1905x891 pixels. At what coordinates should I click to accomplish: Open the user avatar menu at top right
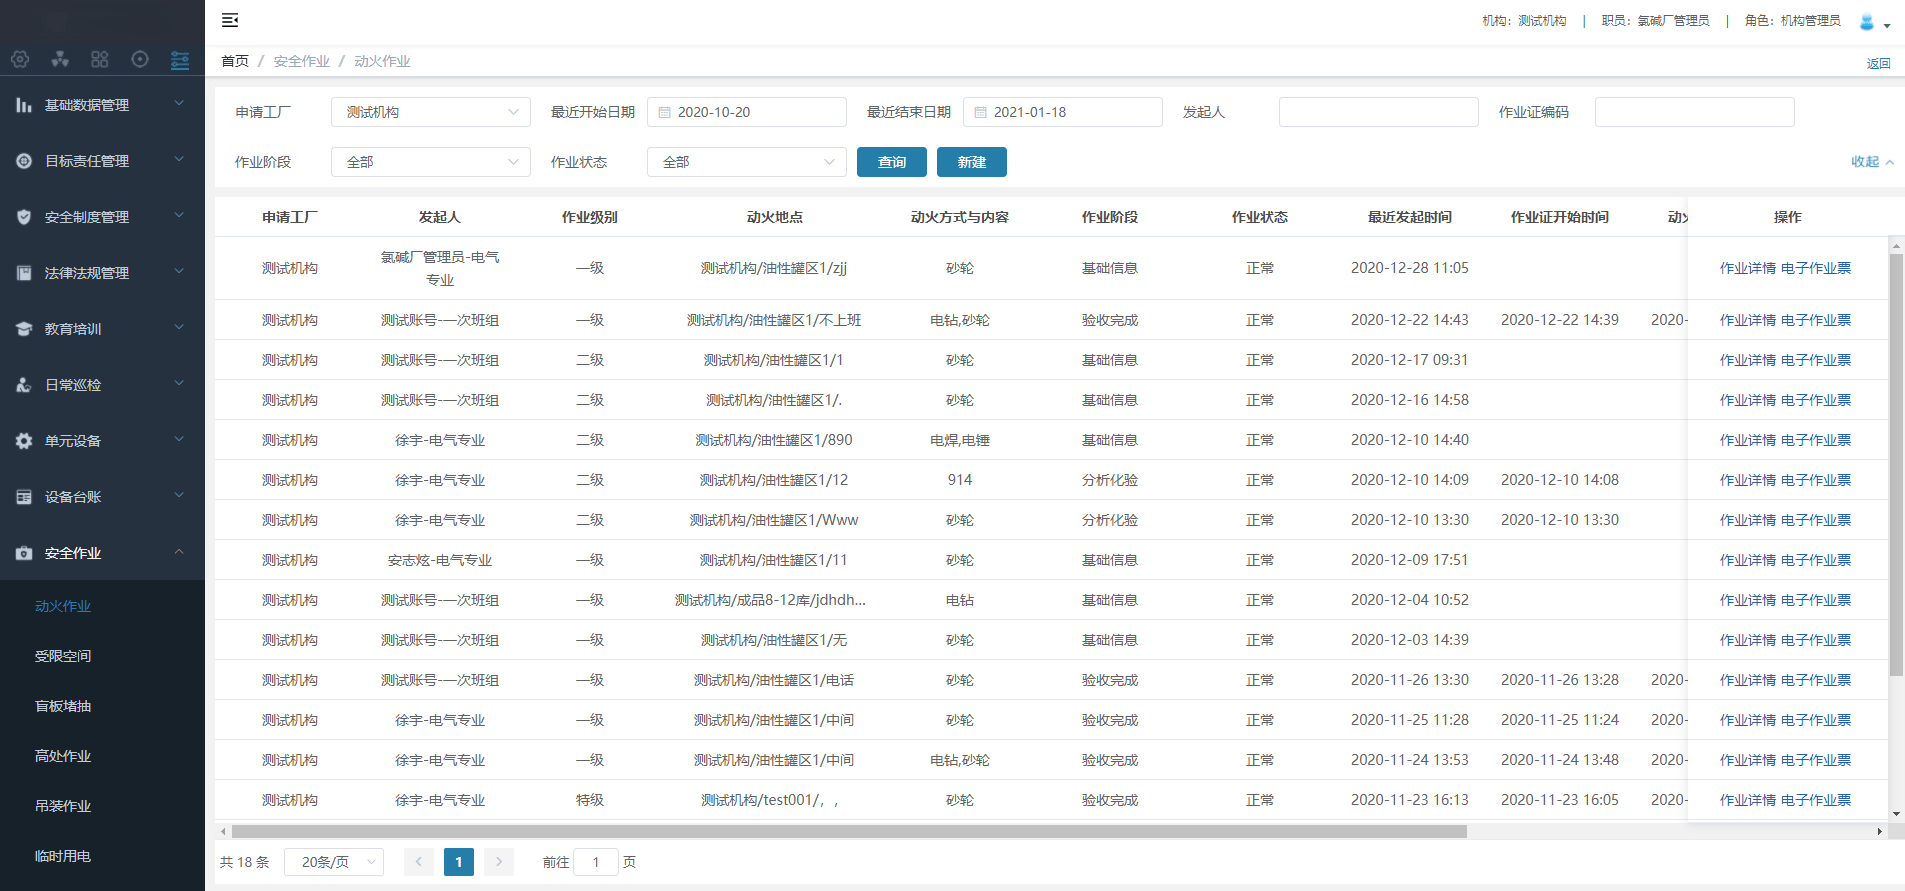click(1872, 22)
